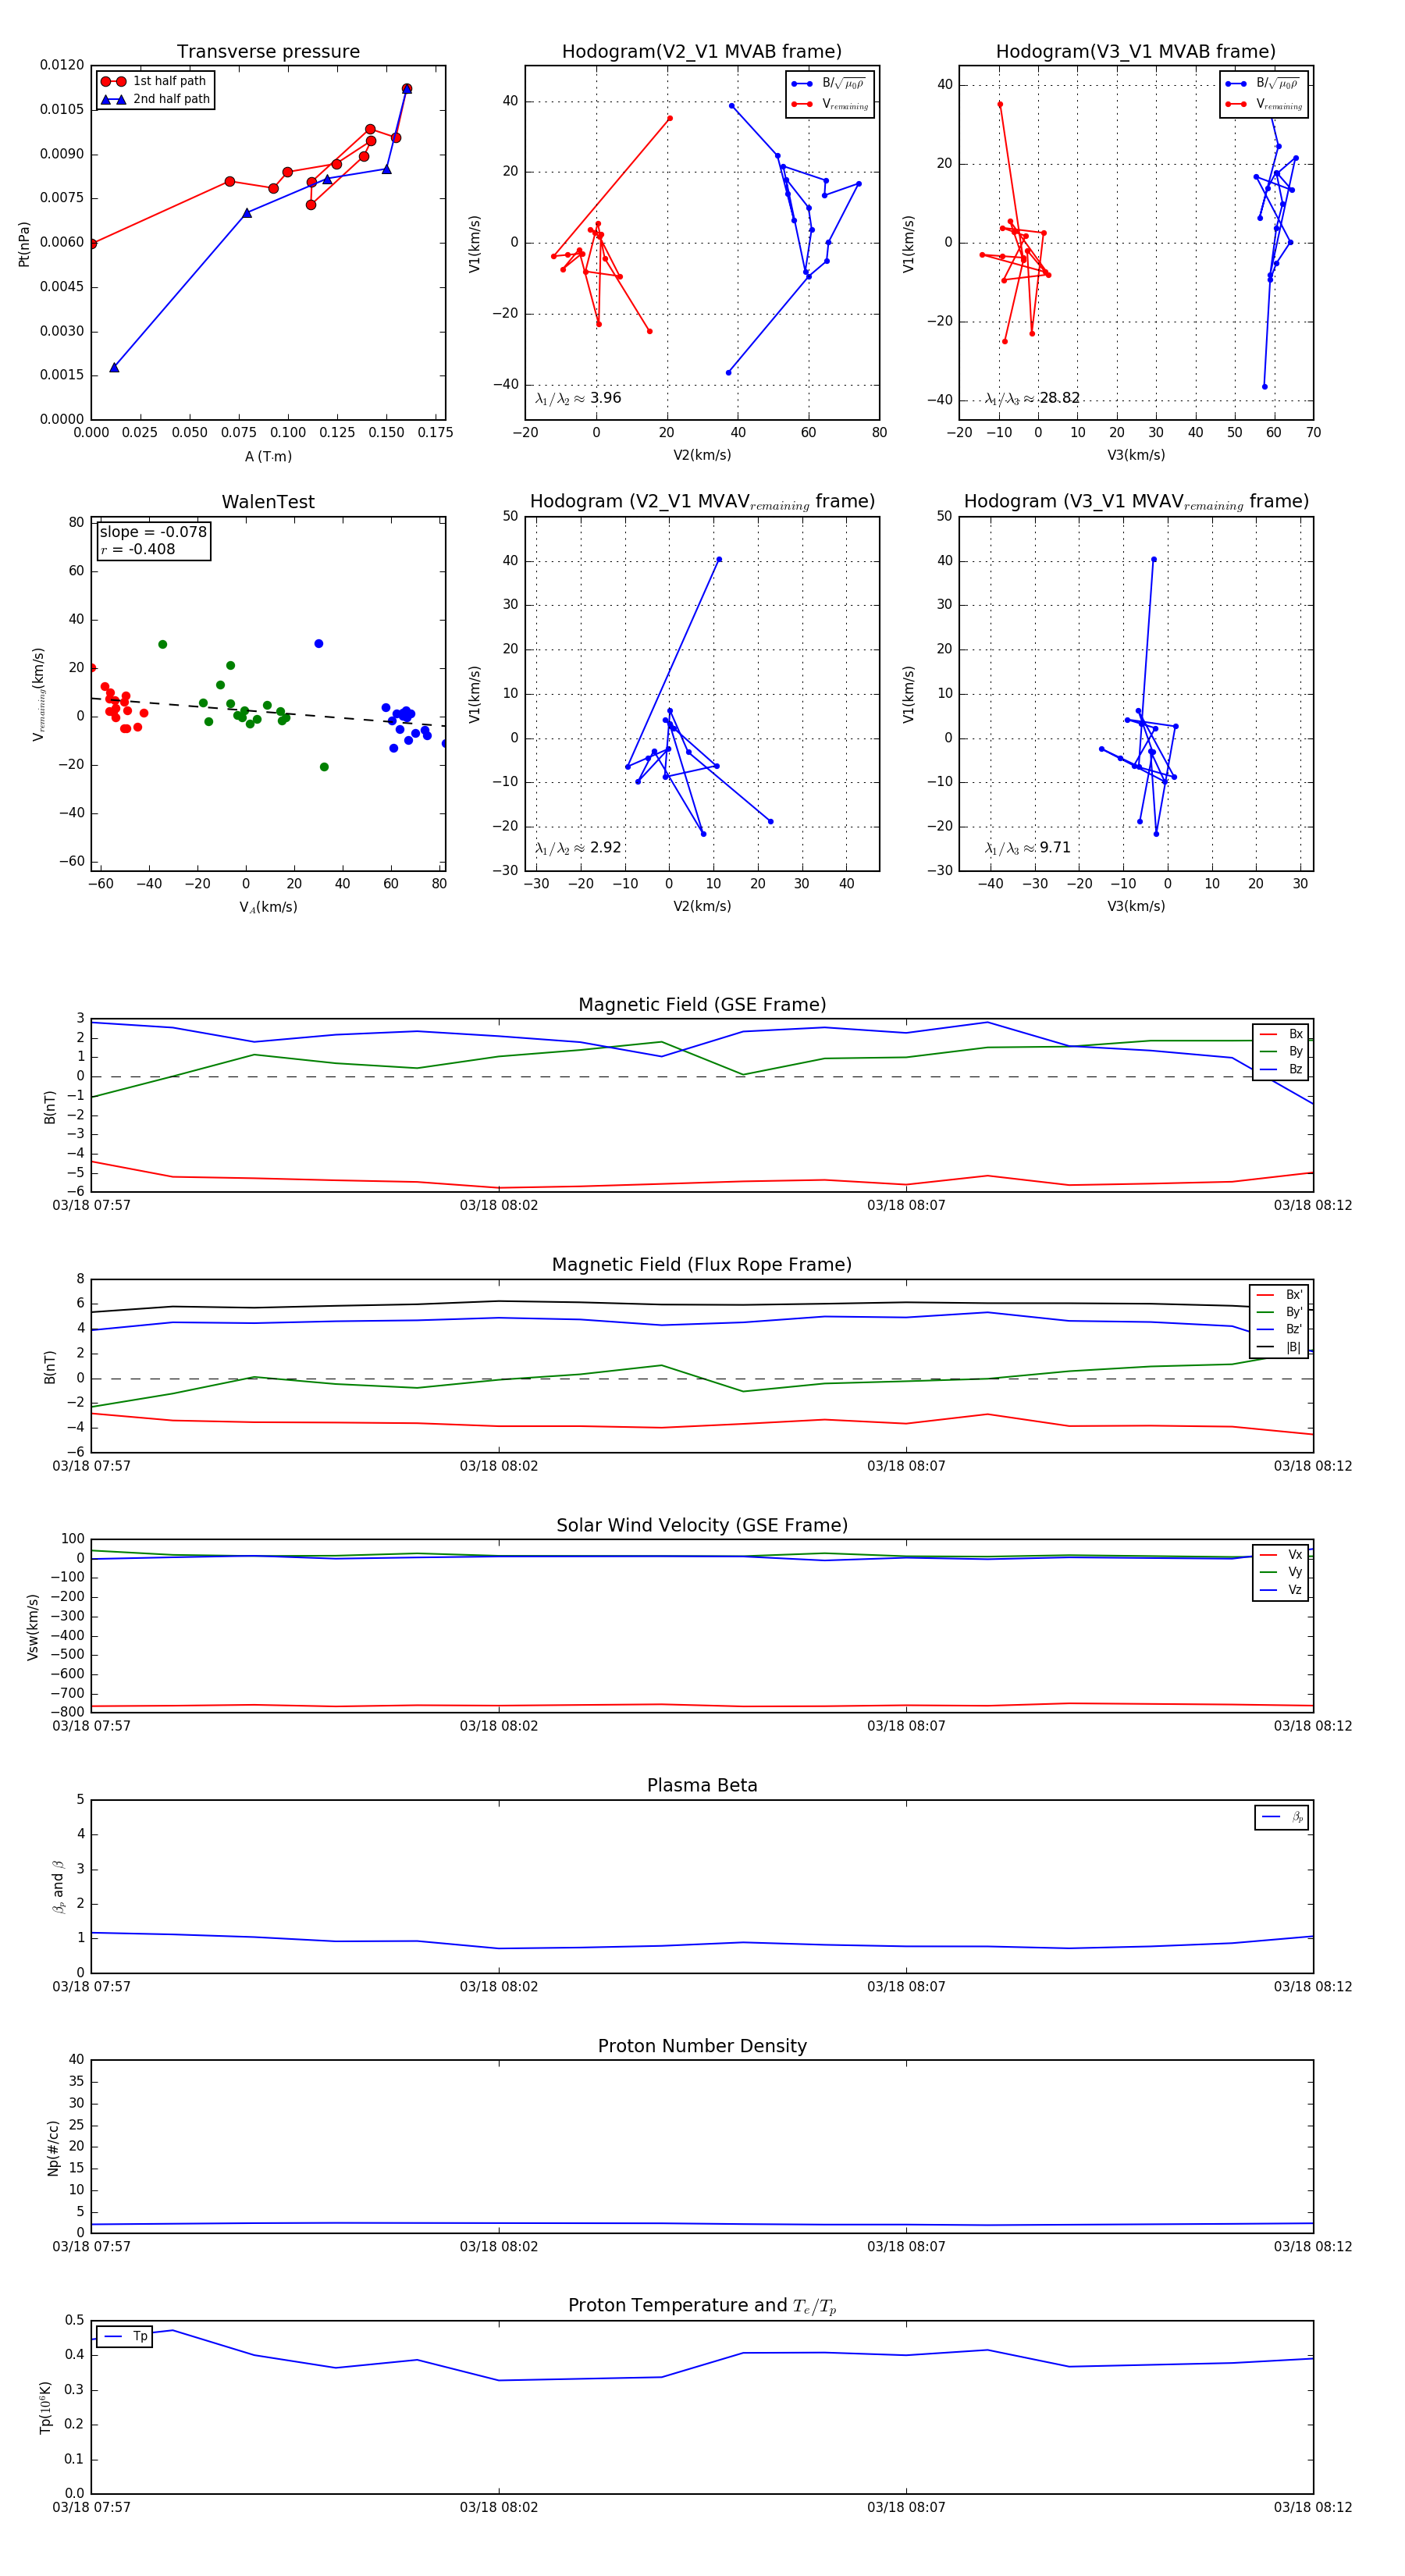1405x2576 pixels.
Task: Click "03/18 07:57" tick under Proton Temperature plot
Action: (92, 2507)
